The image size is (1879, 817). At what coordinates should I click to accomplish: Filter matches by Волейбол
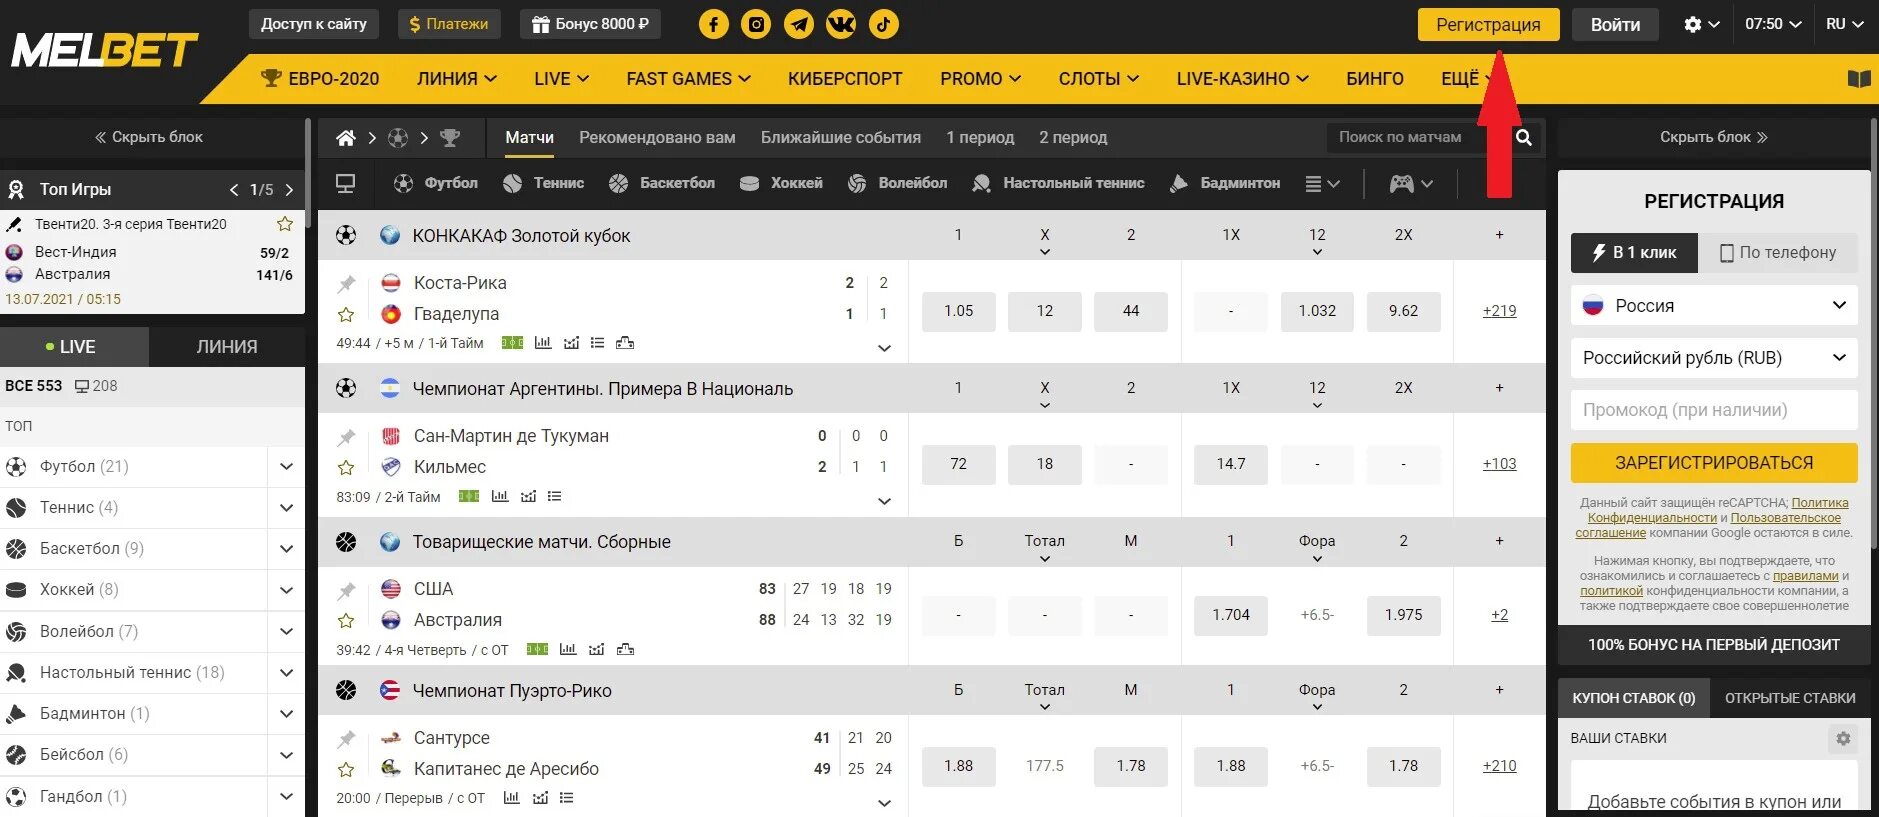click(897, 183)
